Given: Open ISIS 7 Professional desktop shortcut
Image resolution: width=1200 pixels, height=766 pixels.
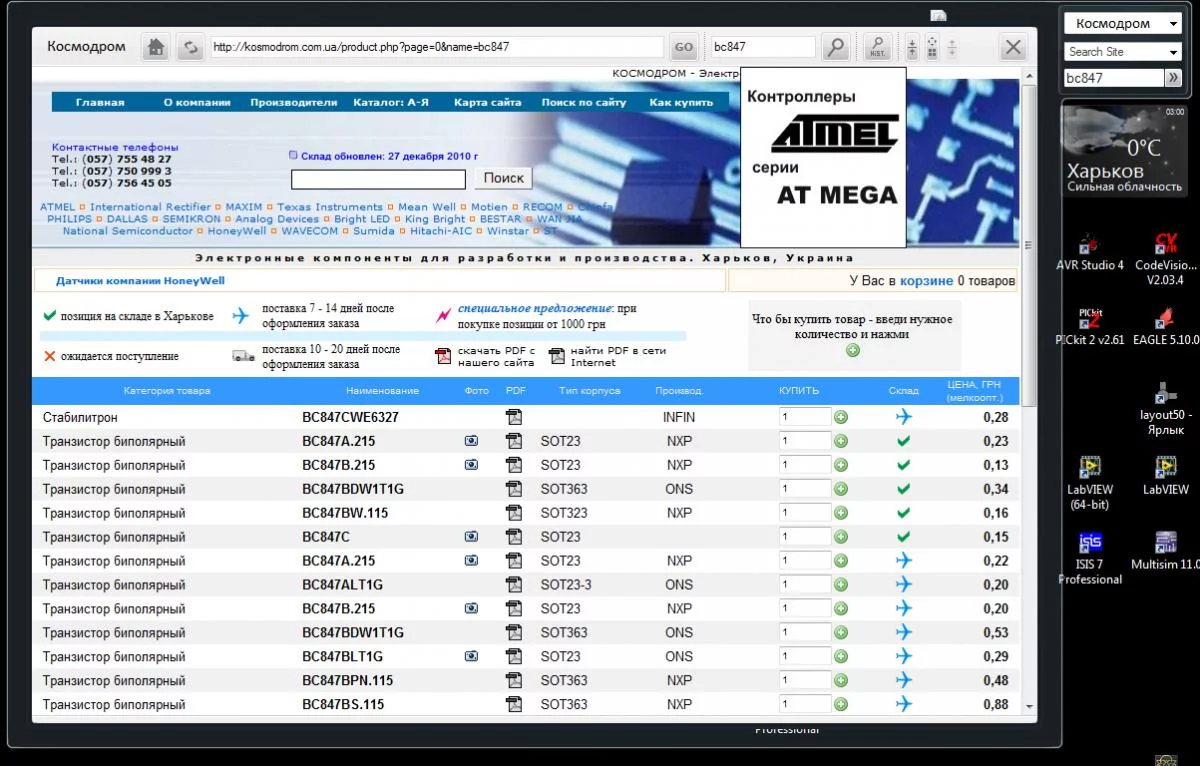Looking at the screenshot, I should [1089, 558].
